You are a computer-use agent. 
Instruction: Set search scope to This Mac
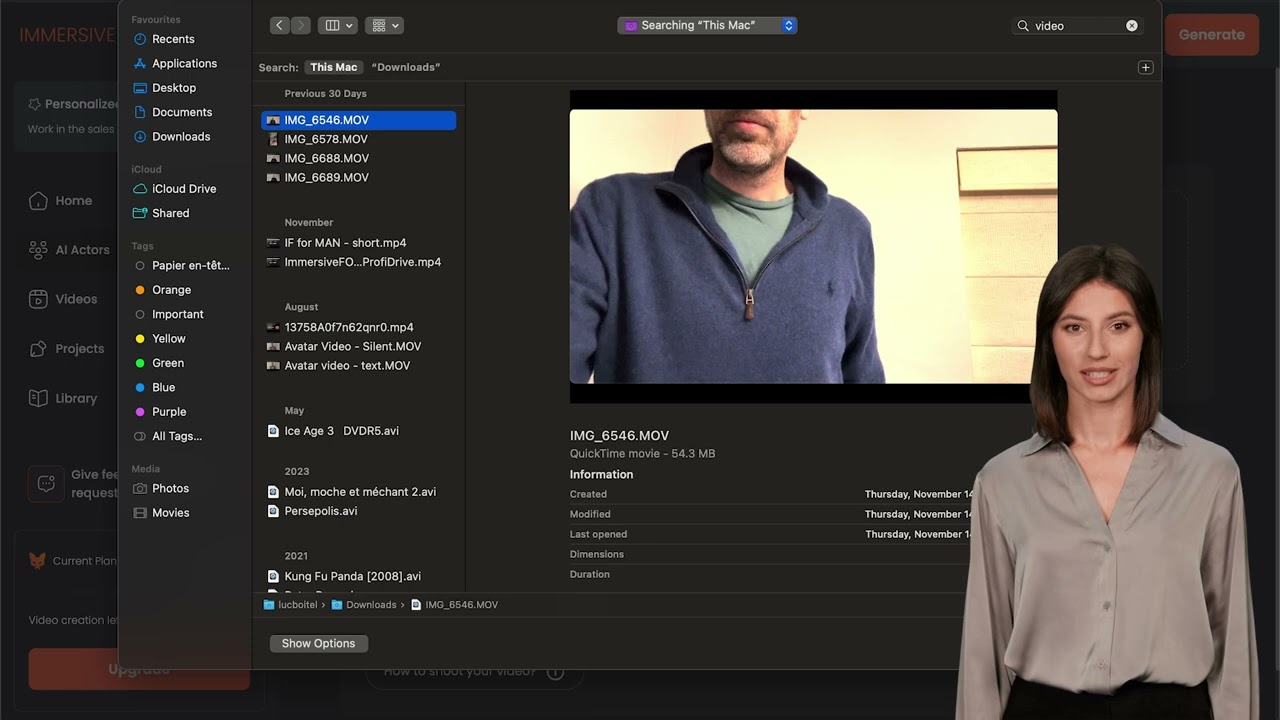pos(333,67)
